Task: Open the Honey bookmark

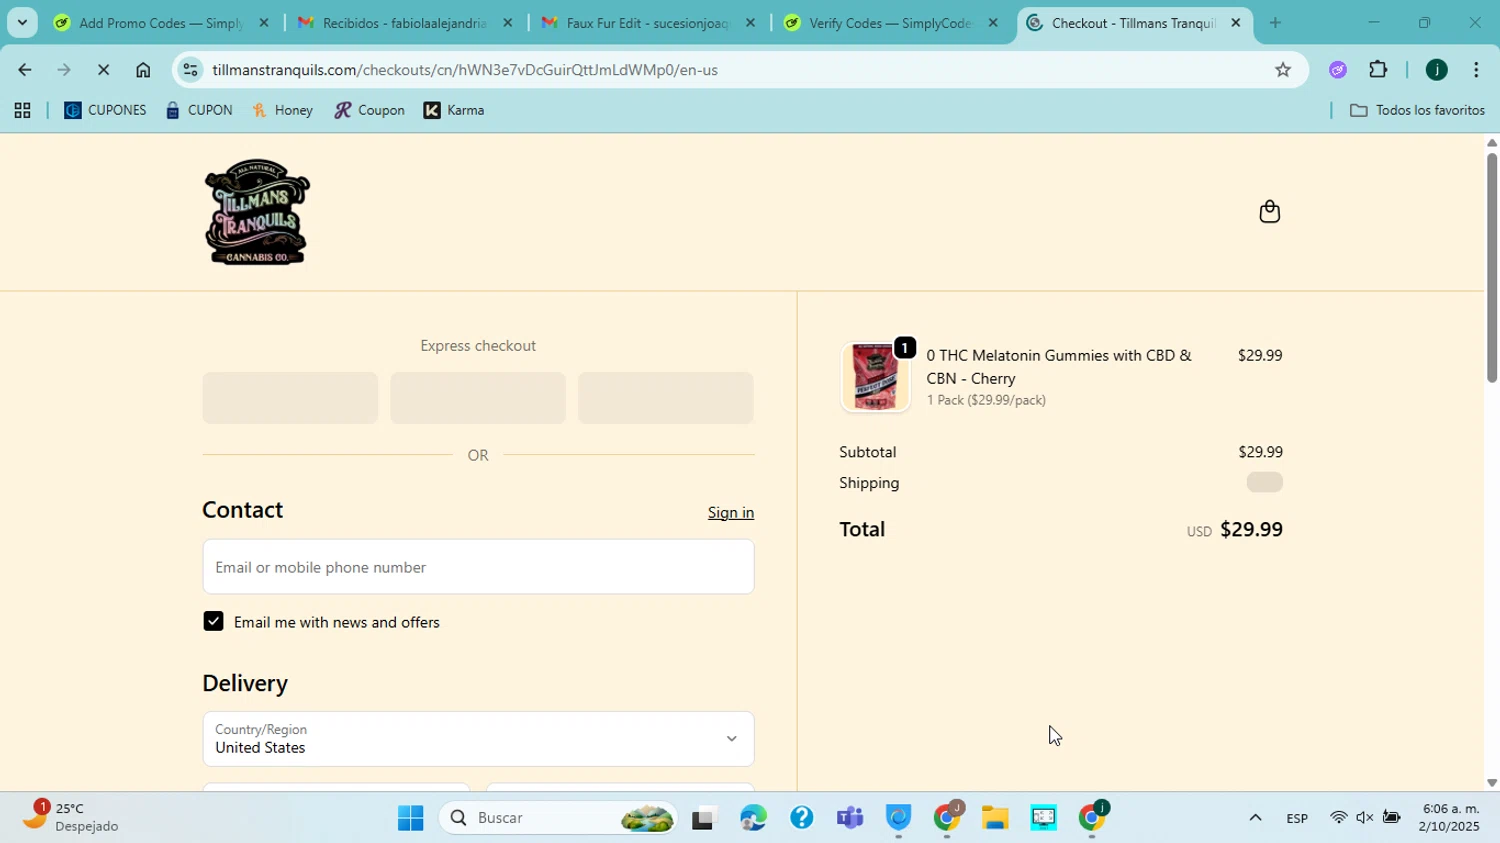Action: (x=283, y=111)
